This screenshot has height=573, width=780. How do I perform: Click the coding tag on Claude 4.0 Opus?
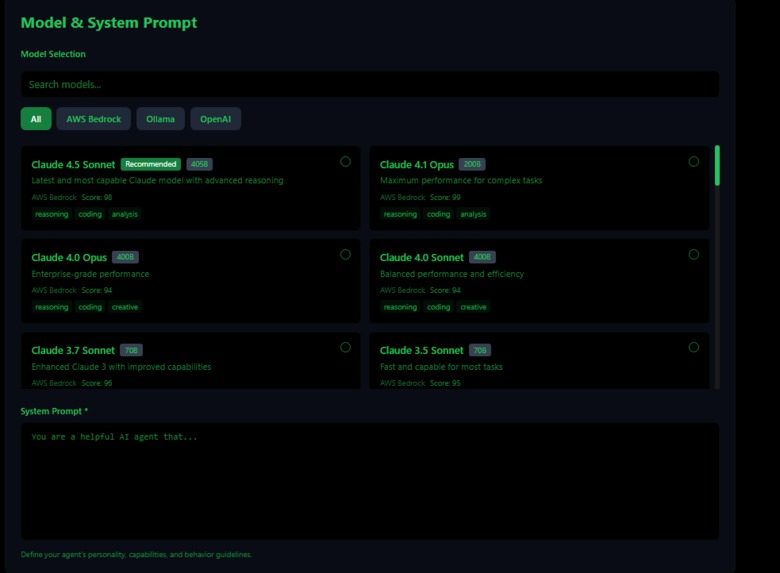[90, 307]
